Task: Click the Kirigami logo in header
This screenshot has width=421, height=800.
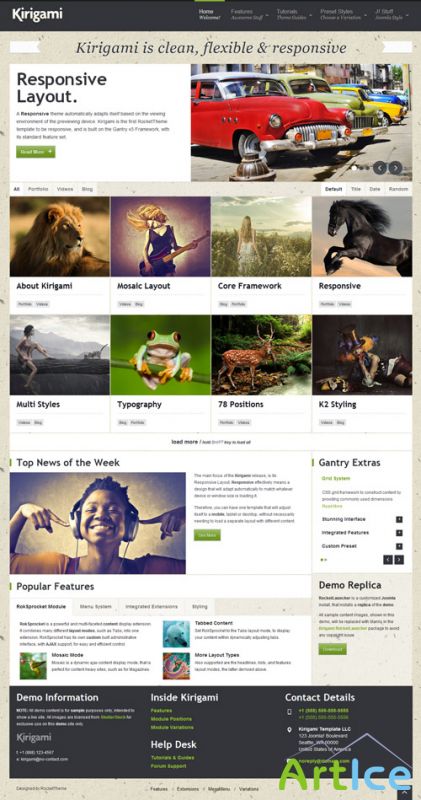Action: (x=37, y=15)
